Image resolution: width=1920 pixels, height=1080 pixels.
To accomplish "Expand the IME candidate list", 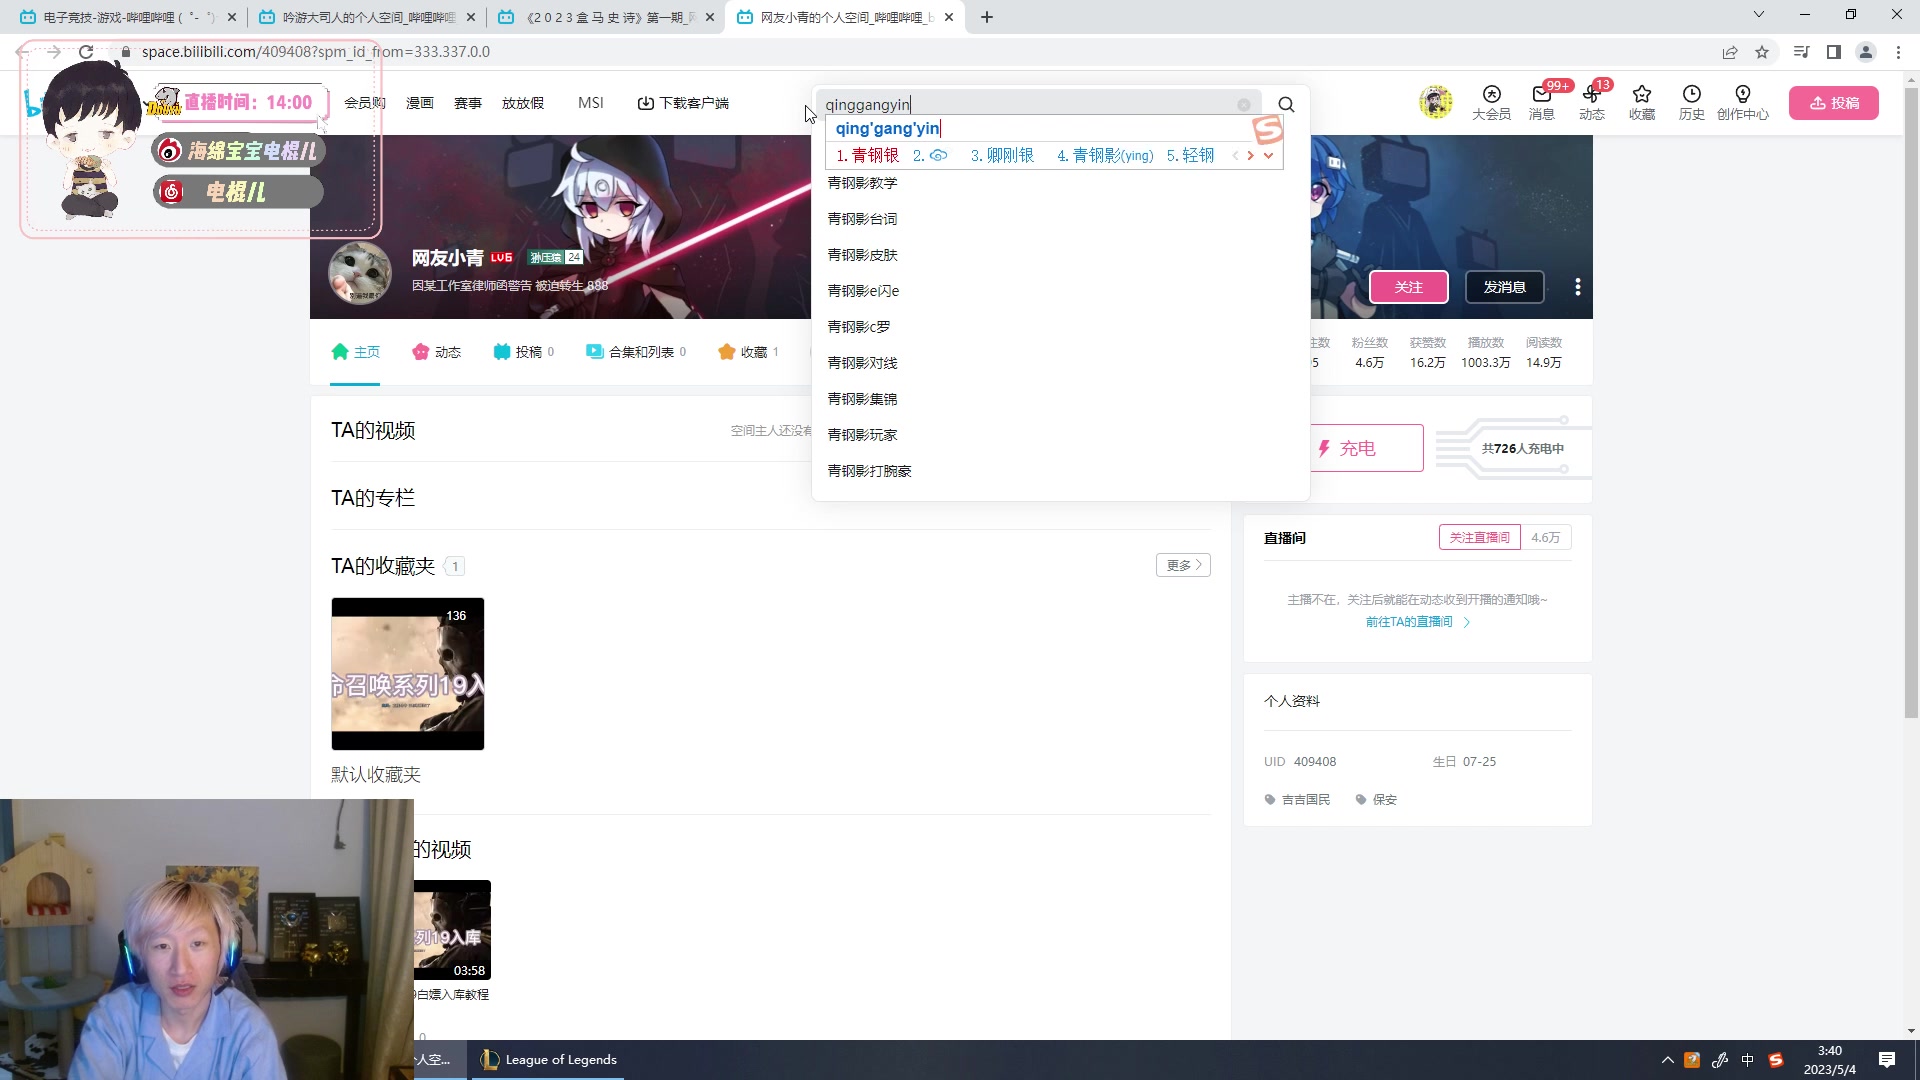I will point(1268,155).
